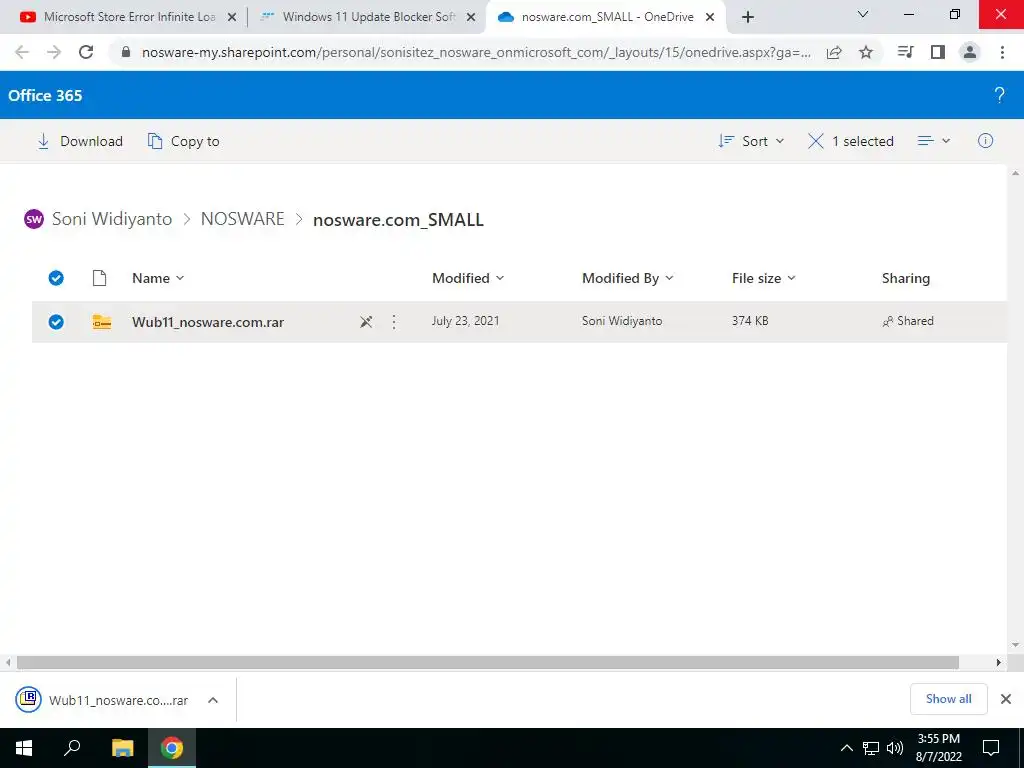Image resolution: width=1024 pixels, height=768 pixels.
Task: Open Chrome profile avatar
Action: click(970, 52)
